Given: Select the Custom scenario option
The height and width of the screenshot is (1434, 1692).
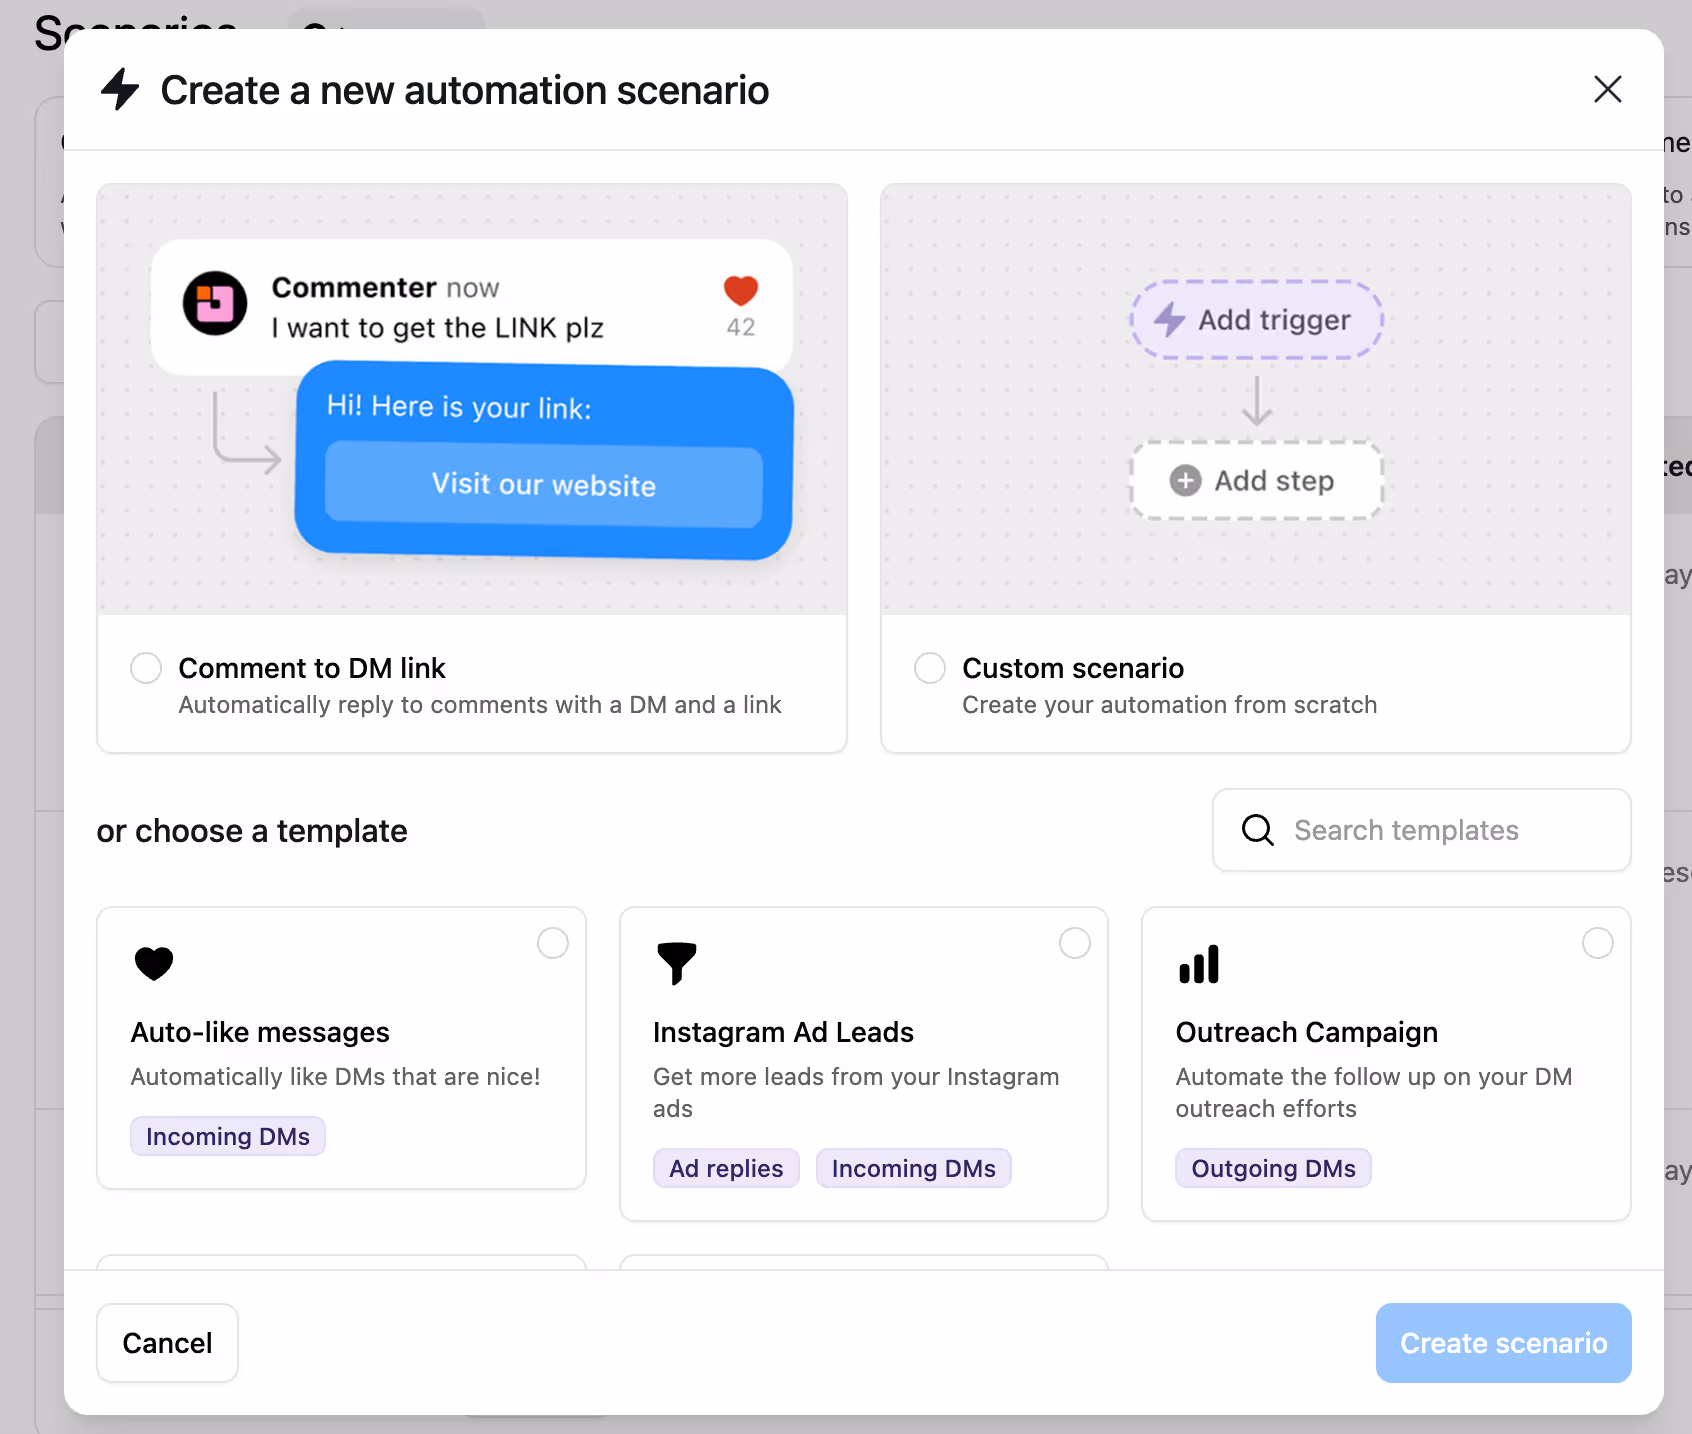Looking at the screenshot, I should click(x=929, y=667).
